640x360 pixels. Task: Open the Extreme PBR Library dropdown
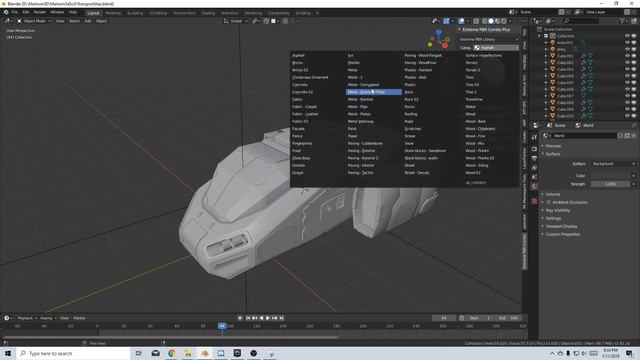tap(489, 40)
